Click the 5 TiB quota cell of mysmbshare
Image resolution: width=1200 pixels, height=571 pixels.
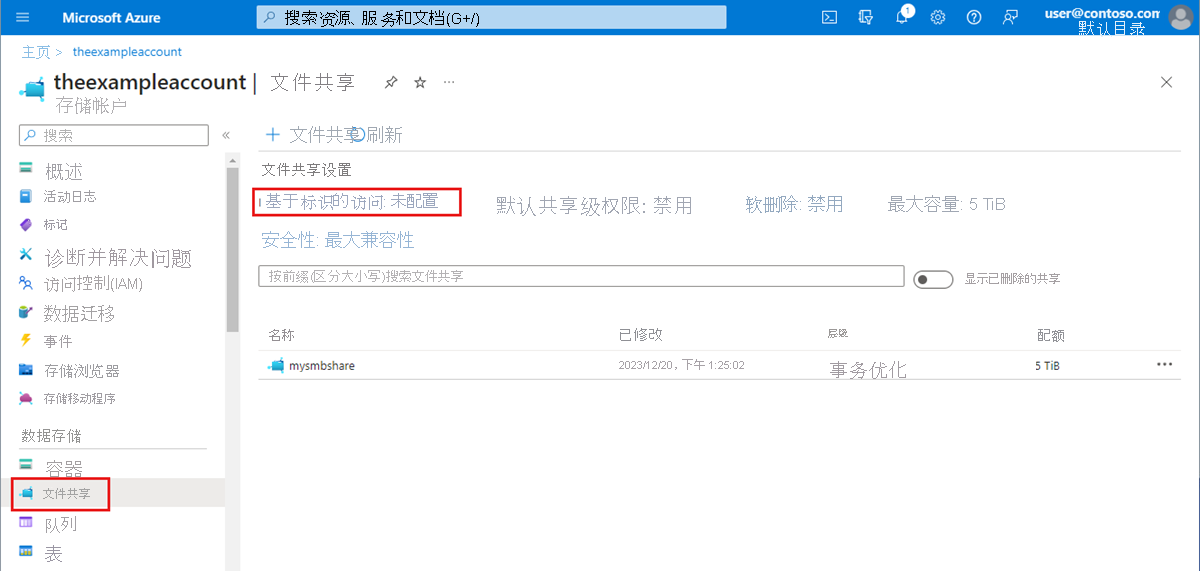(x=1047, y=366)
